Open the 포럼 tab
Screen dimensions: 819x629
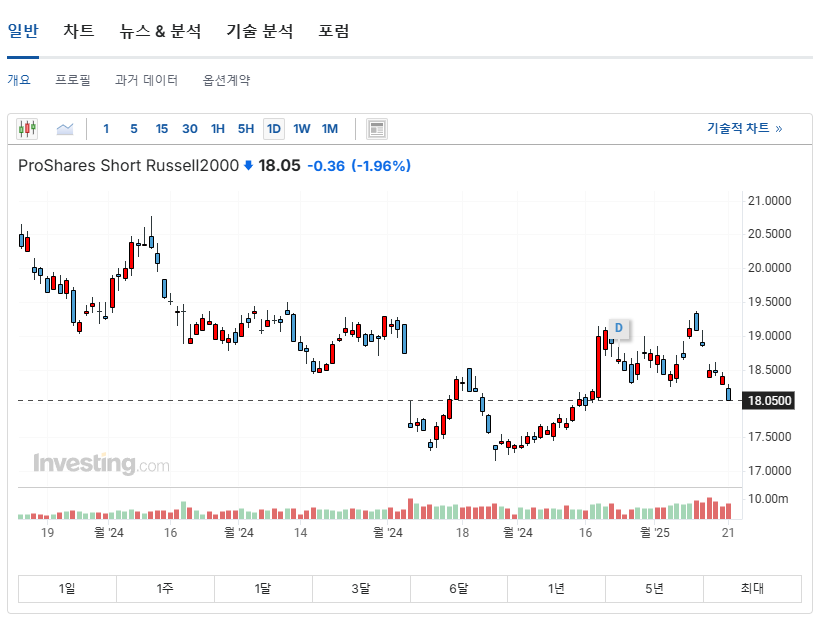[334, 31]
